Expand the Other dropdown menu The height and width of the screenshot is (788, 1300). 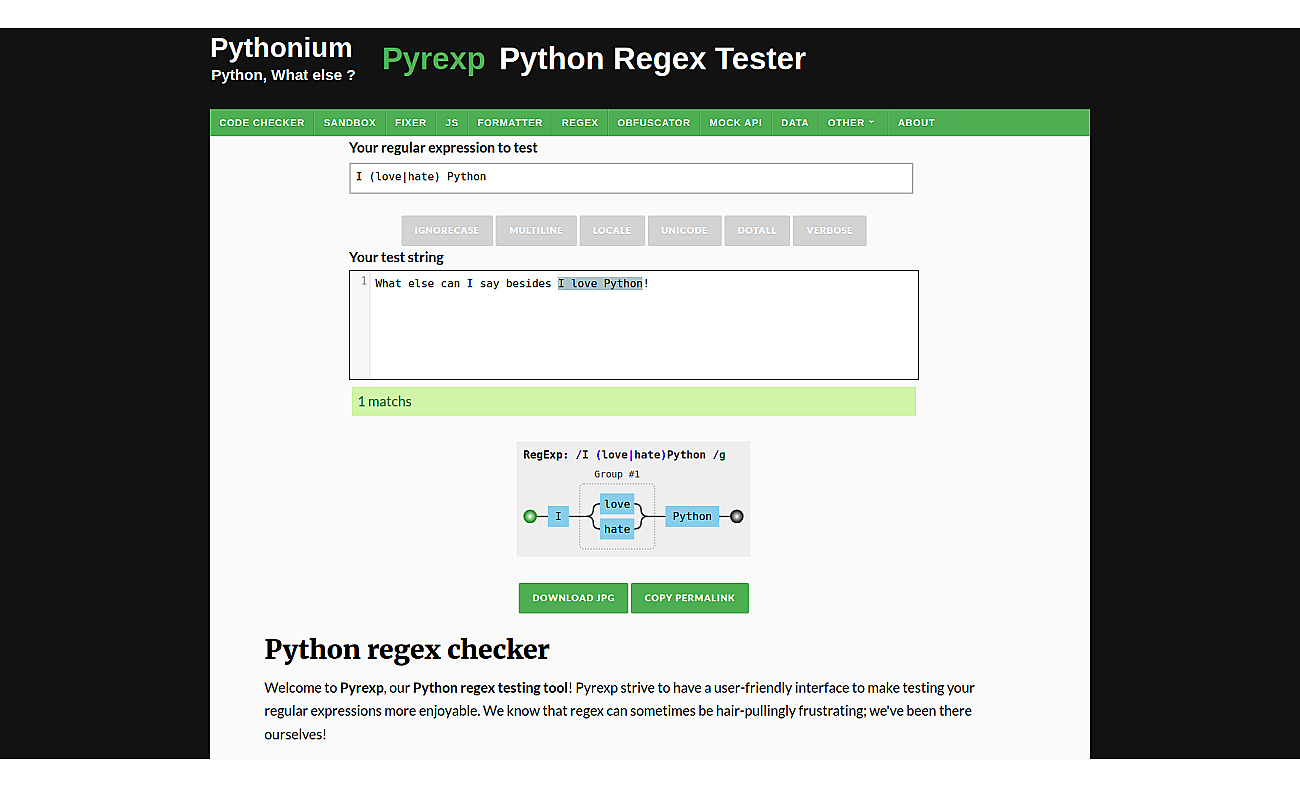click(x=851, y=123)
